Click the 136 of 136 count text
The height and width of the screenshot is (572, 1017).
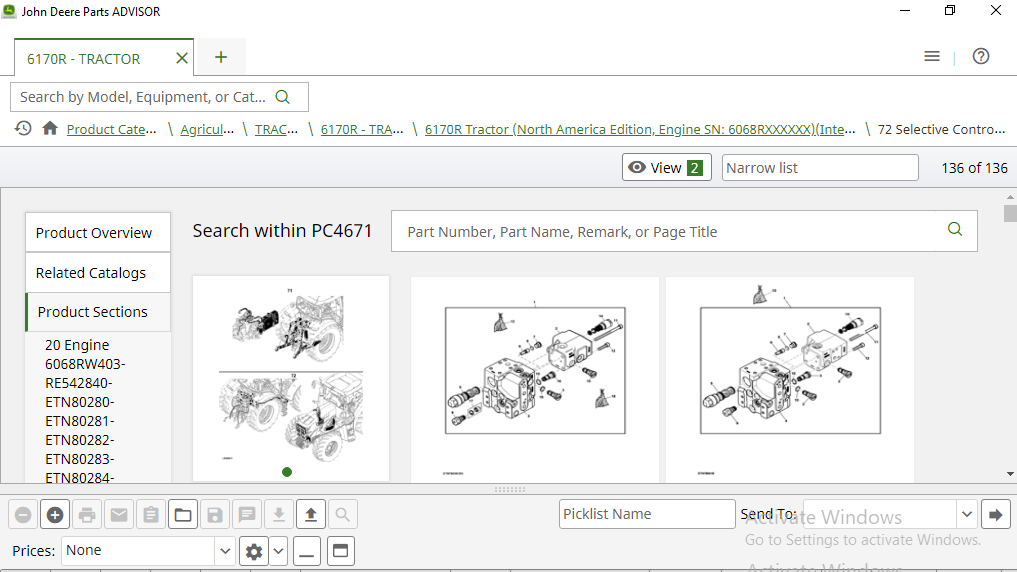[x=974, y=168]
